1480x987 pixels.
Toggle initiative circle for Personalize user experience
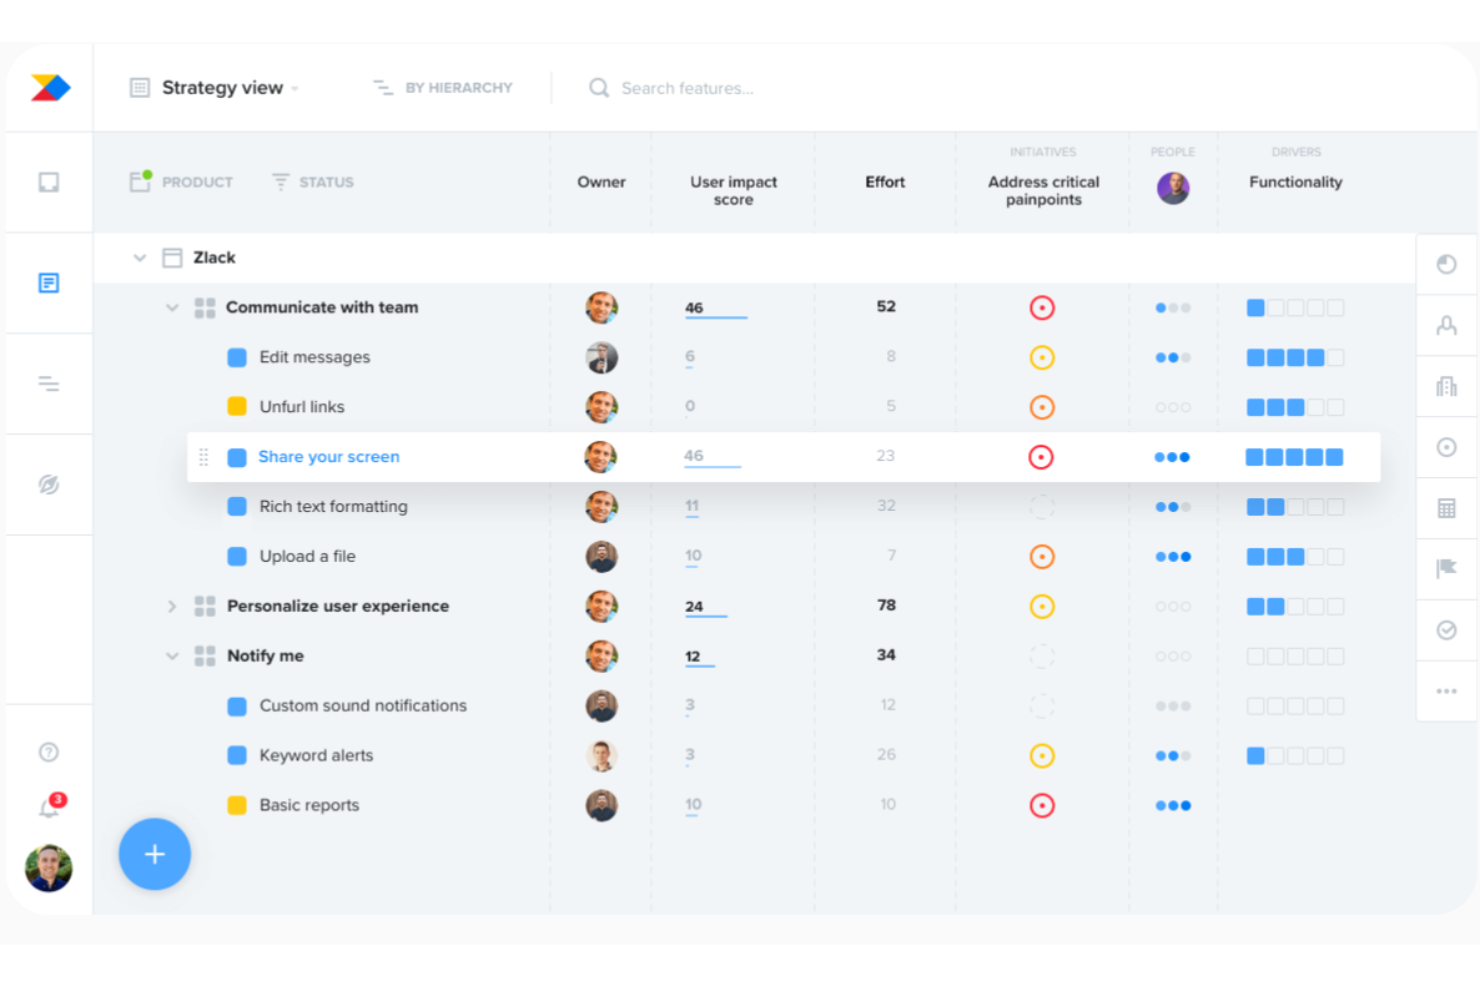point(1042,606)
